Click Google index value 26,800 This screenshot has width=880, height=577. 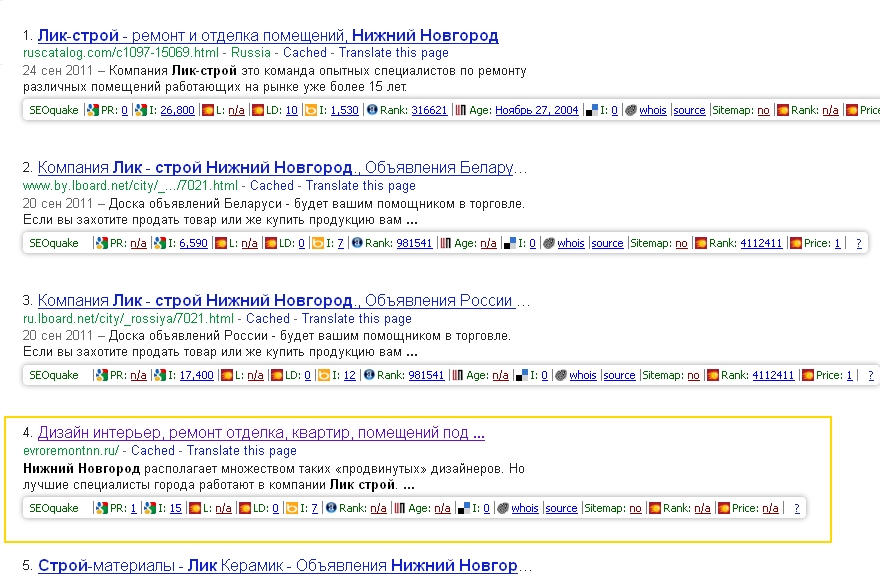(177, 111)
